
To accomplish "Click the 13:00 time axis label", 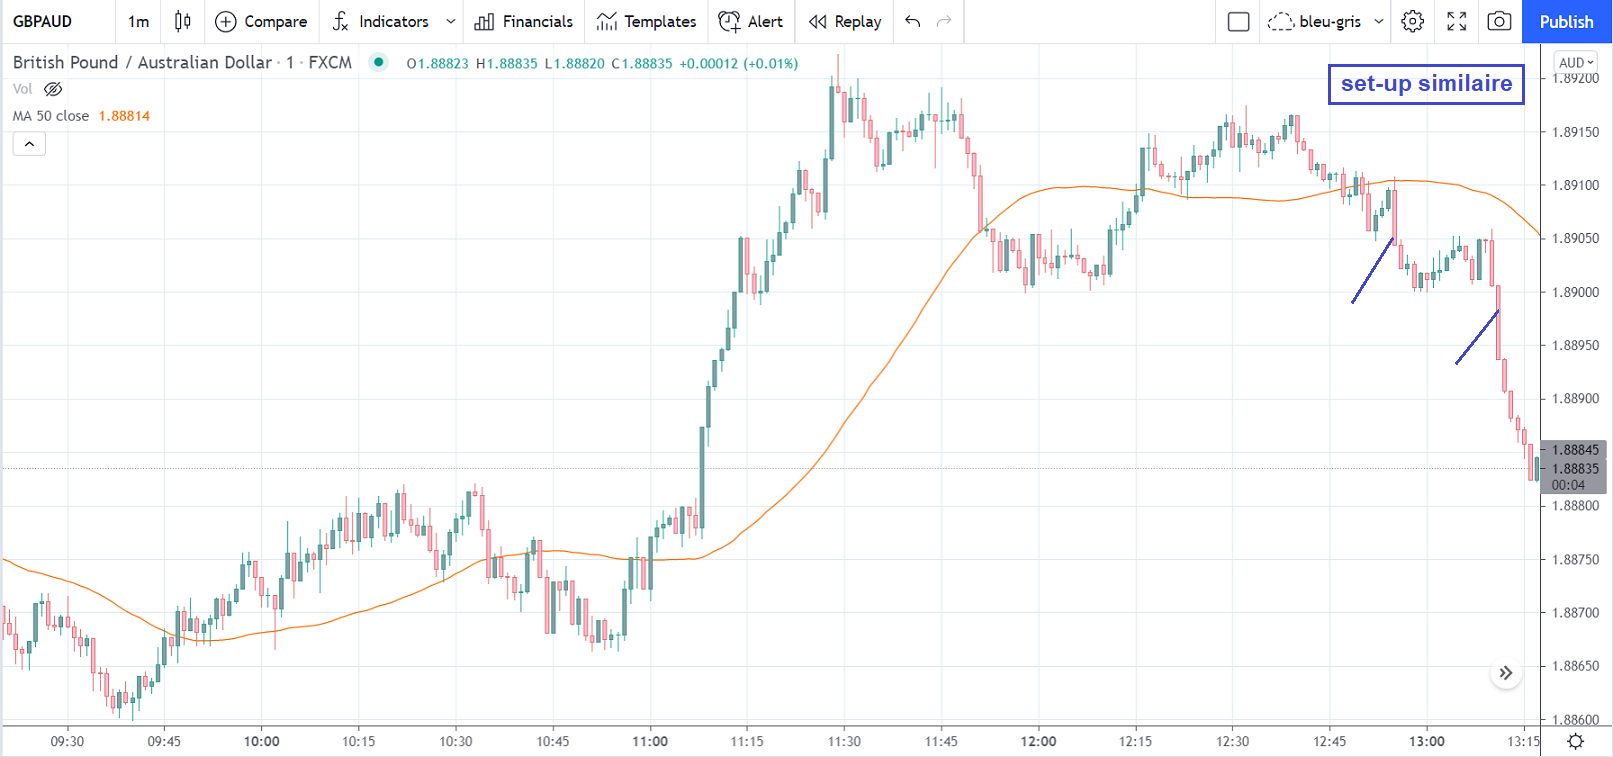I will (x=1427, y=741).
